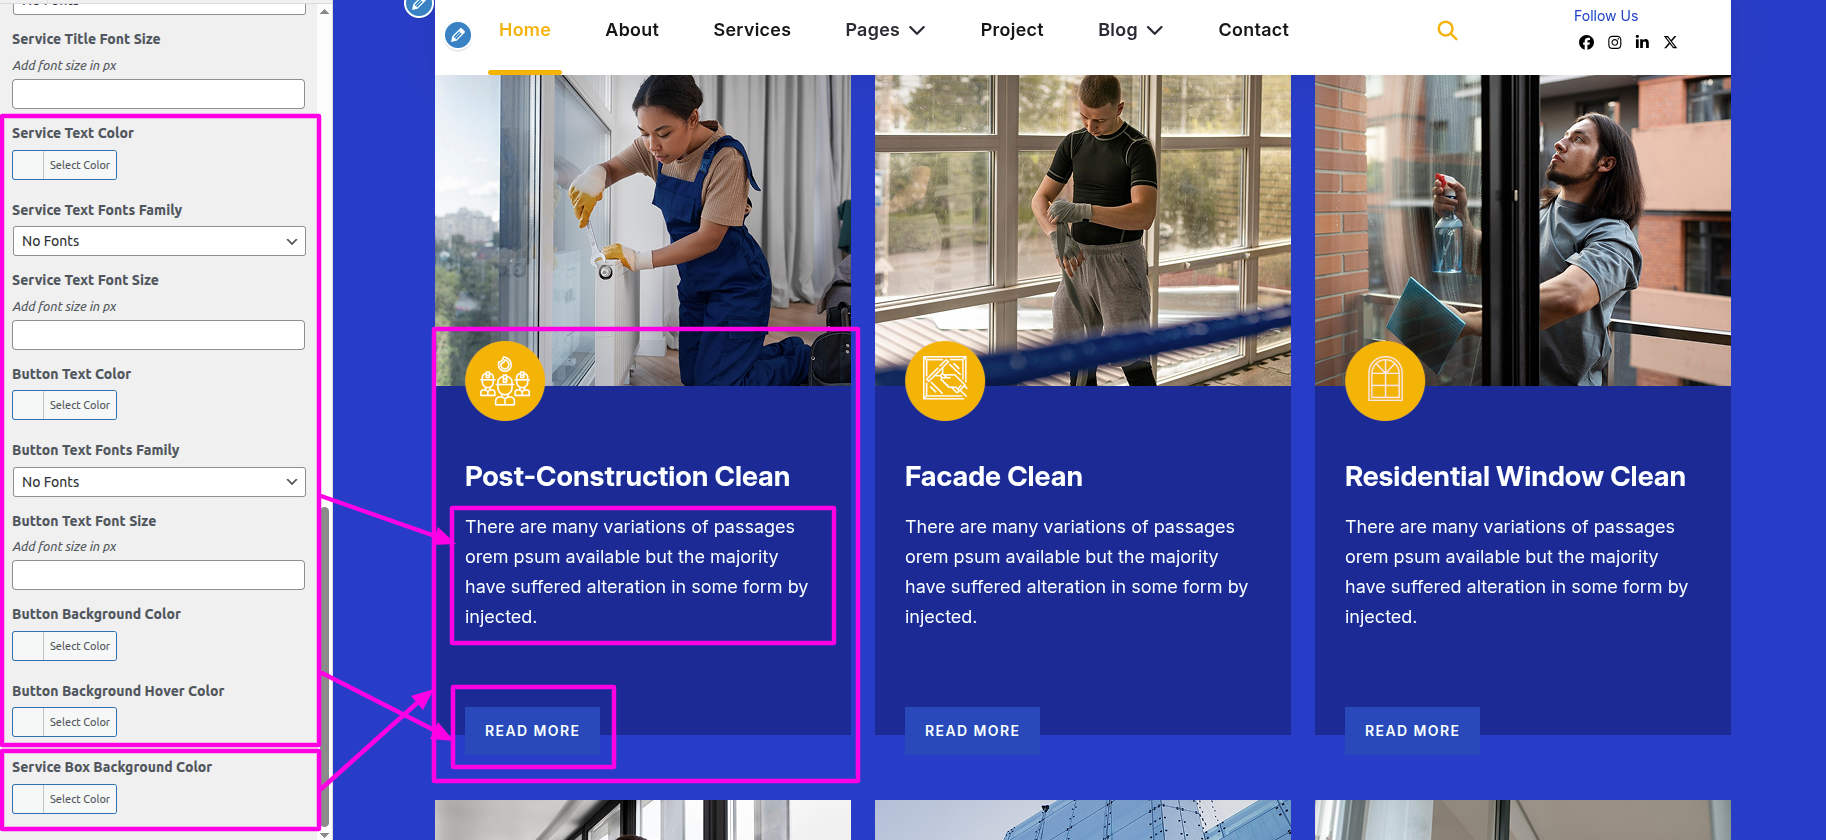1826x840 pixels.
Task: Click the Facade Clean service icon
Action: tap(945, 381)
